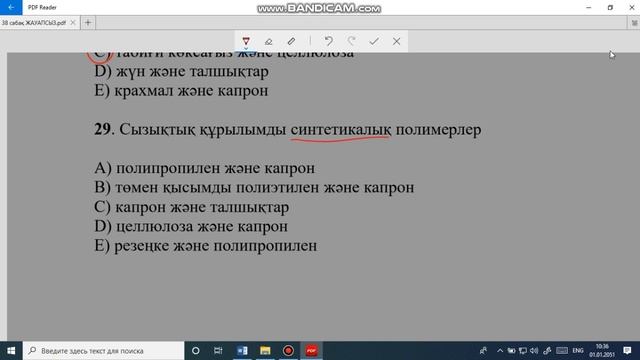Select the red pen ink tool

pyautogui.click(x=246, y=41)
